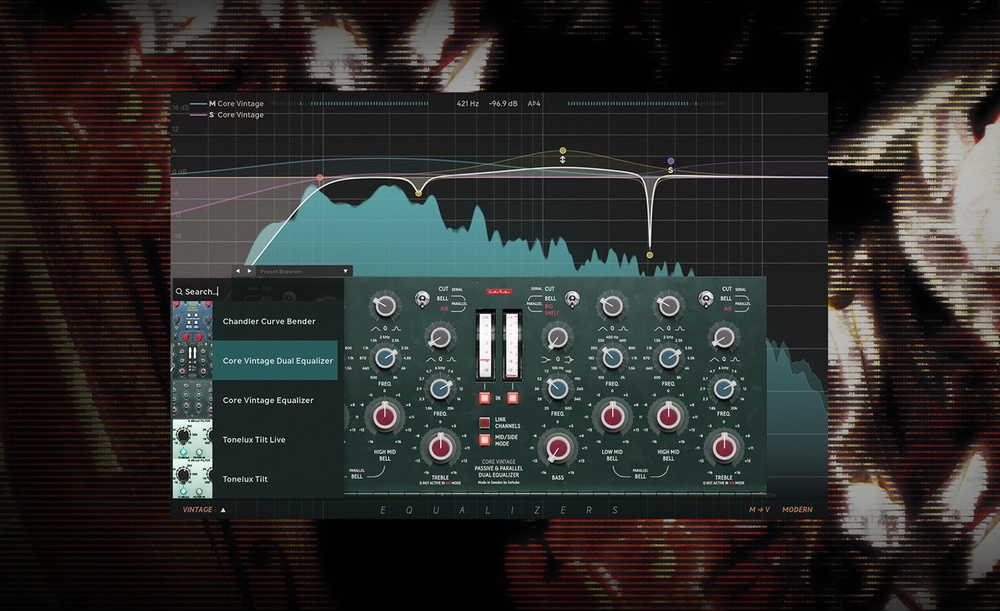The height and width of the screenshot is (611, 1000).
Task: Click the left VU meter
Action: 485,345
